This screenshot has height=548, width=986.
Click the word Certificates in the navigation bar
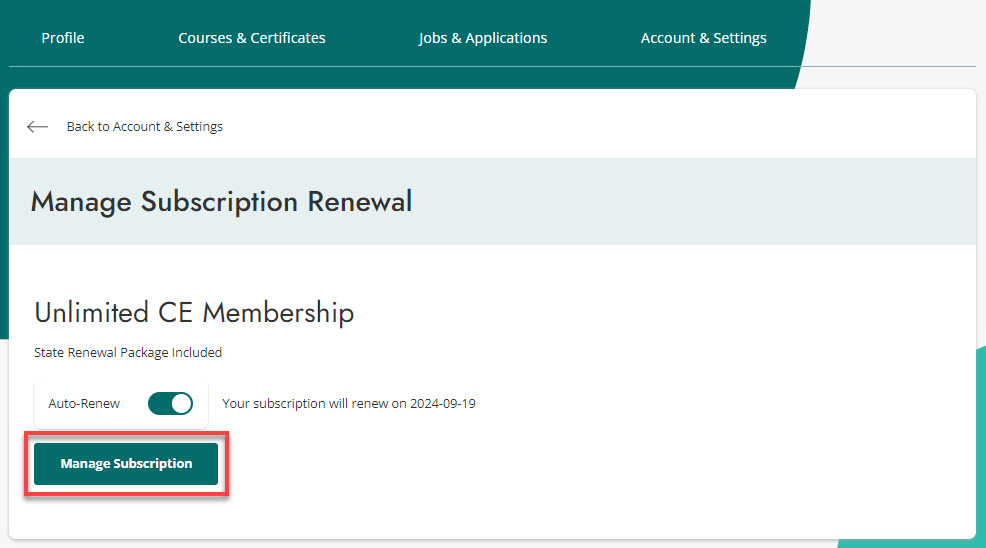288,38
